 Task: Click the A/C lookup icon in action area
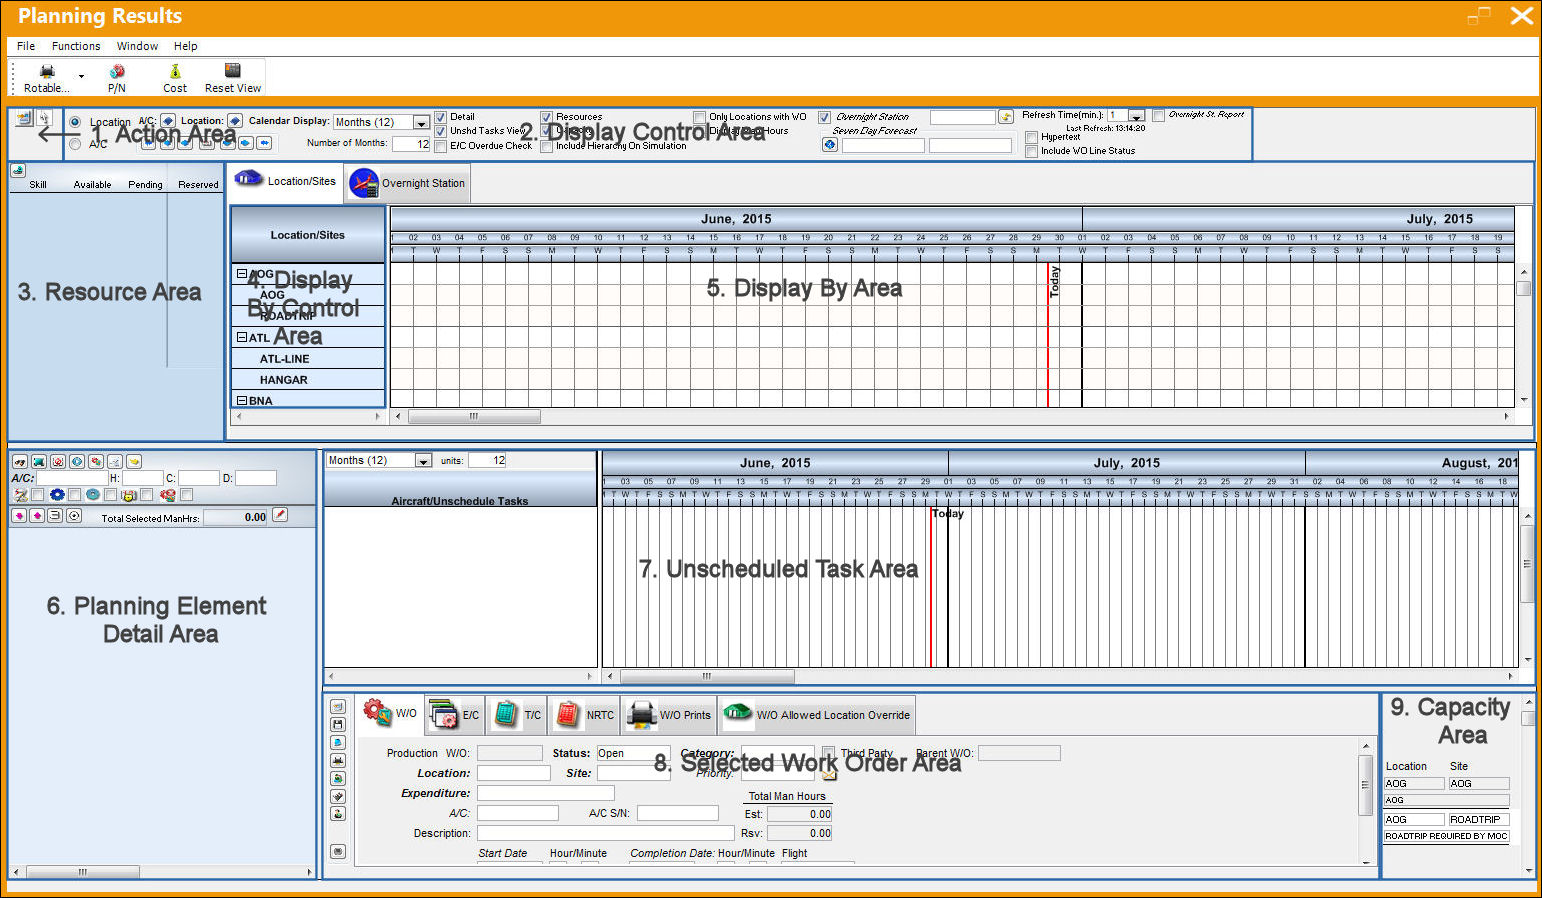(168, 121)
